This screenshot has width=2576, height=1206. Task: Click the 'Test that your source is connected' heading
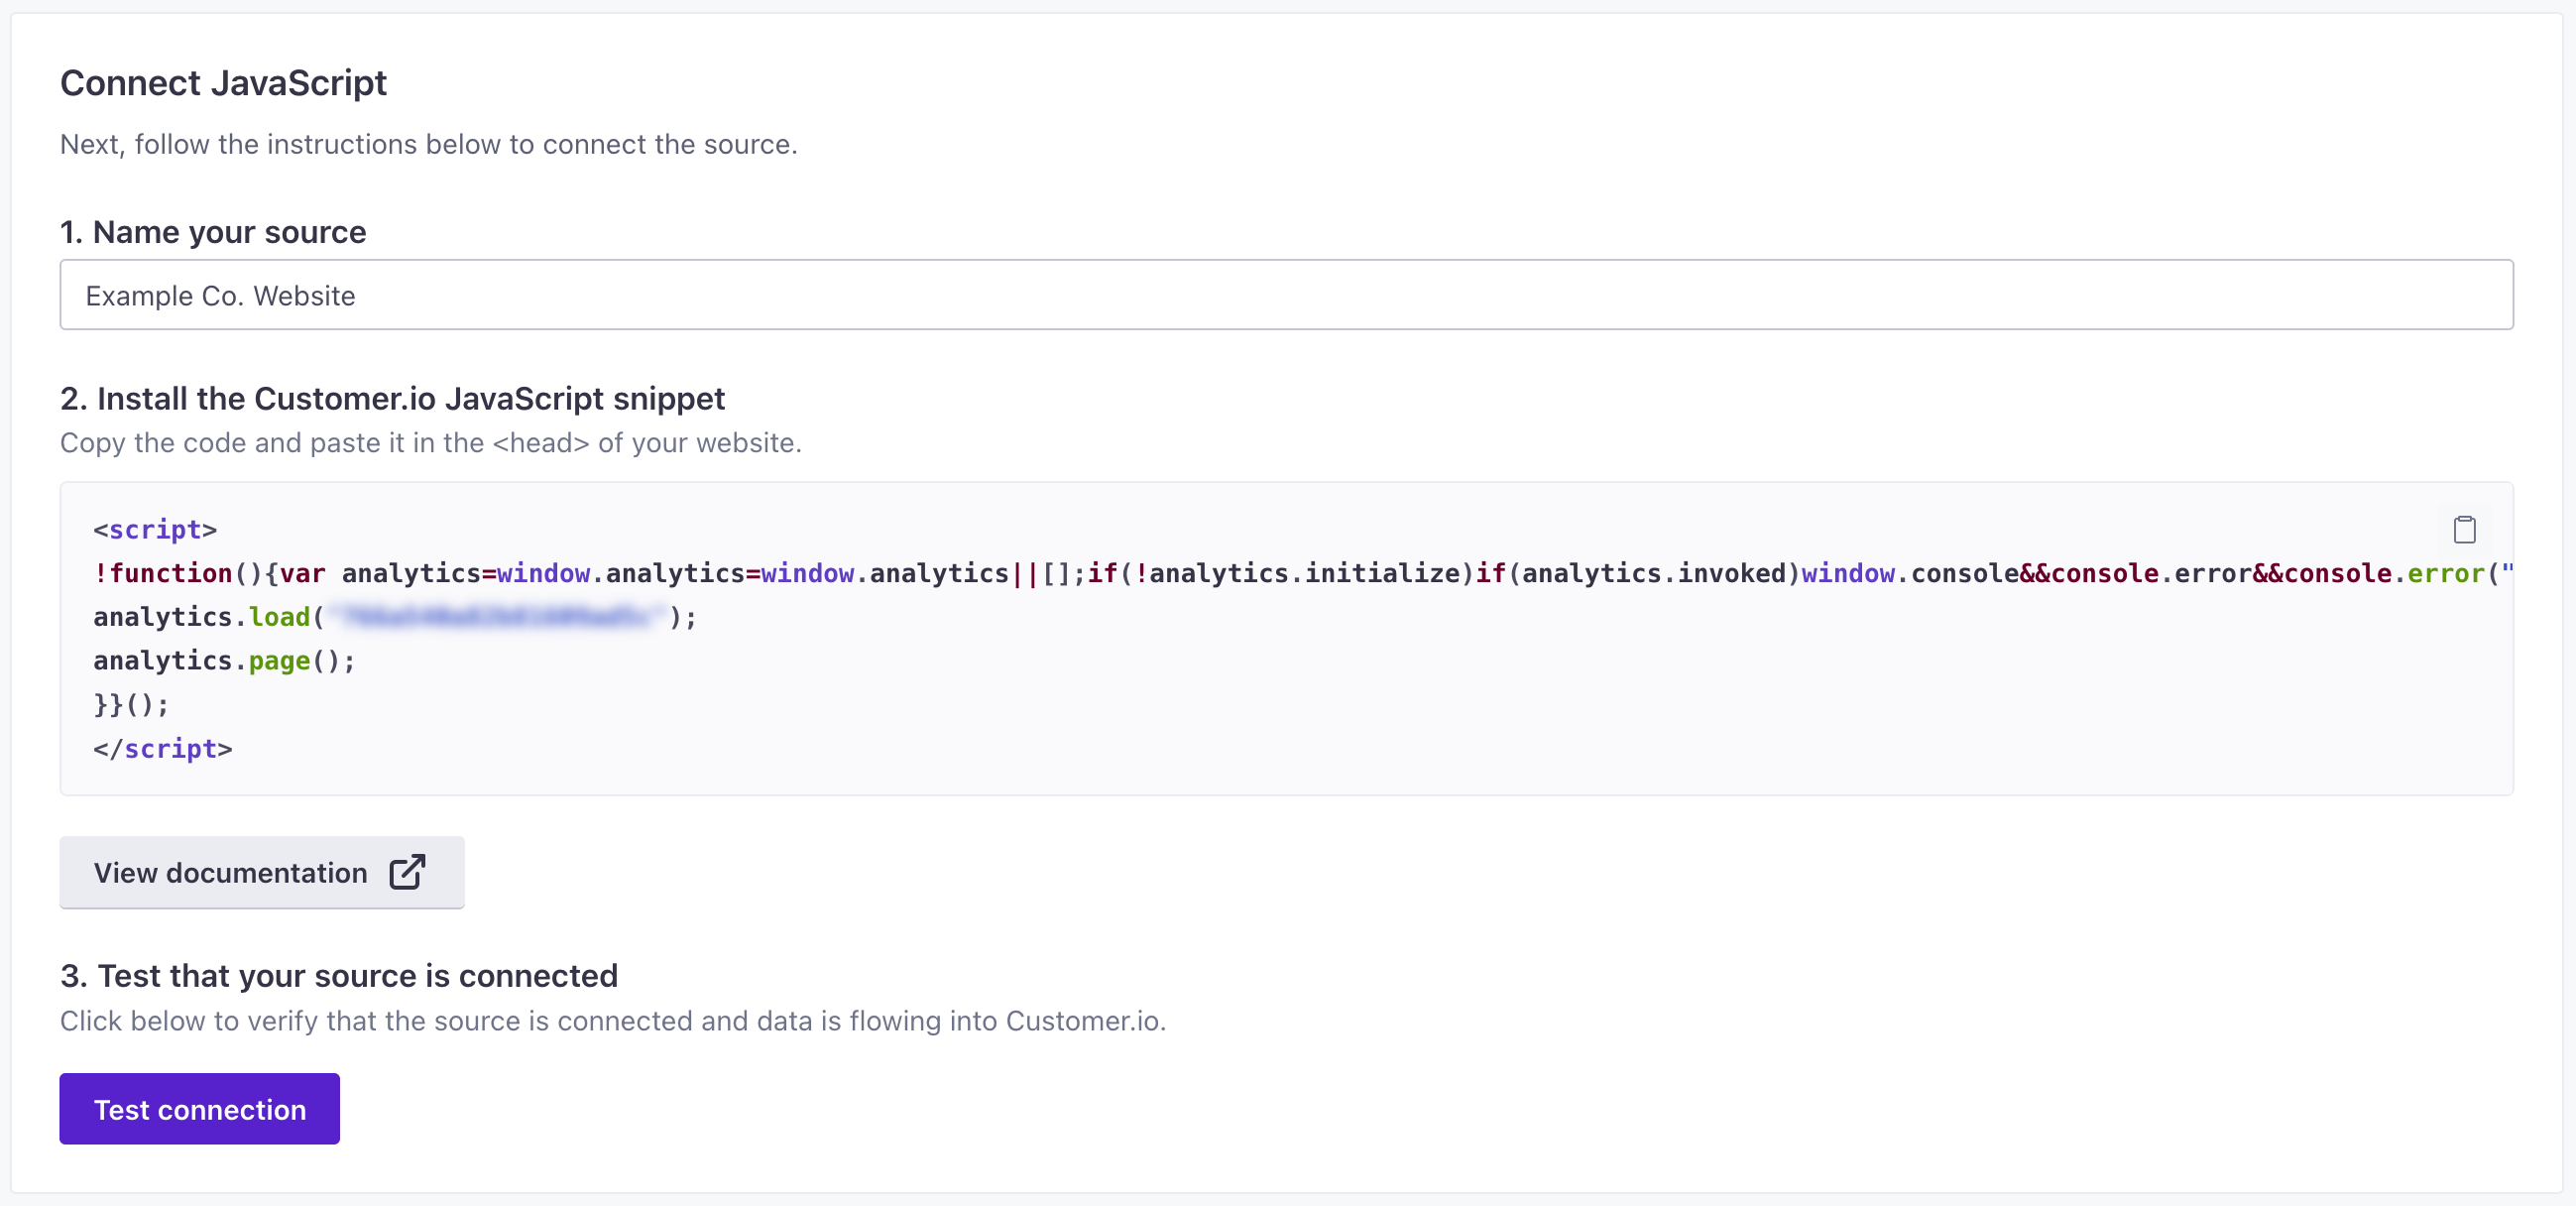tap(339, 975)
